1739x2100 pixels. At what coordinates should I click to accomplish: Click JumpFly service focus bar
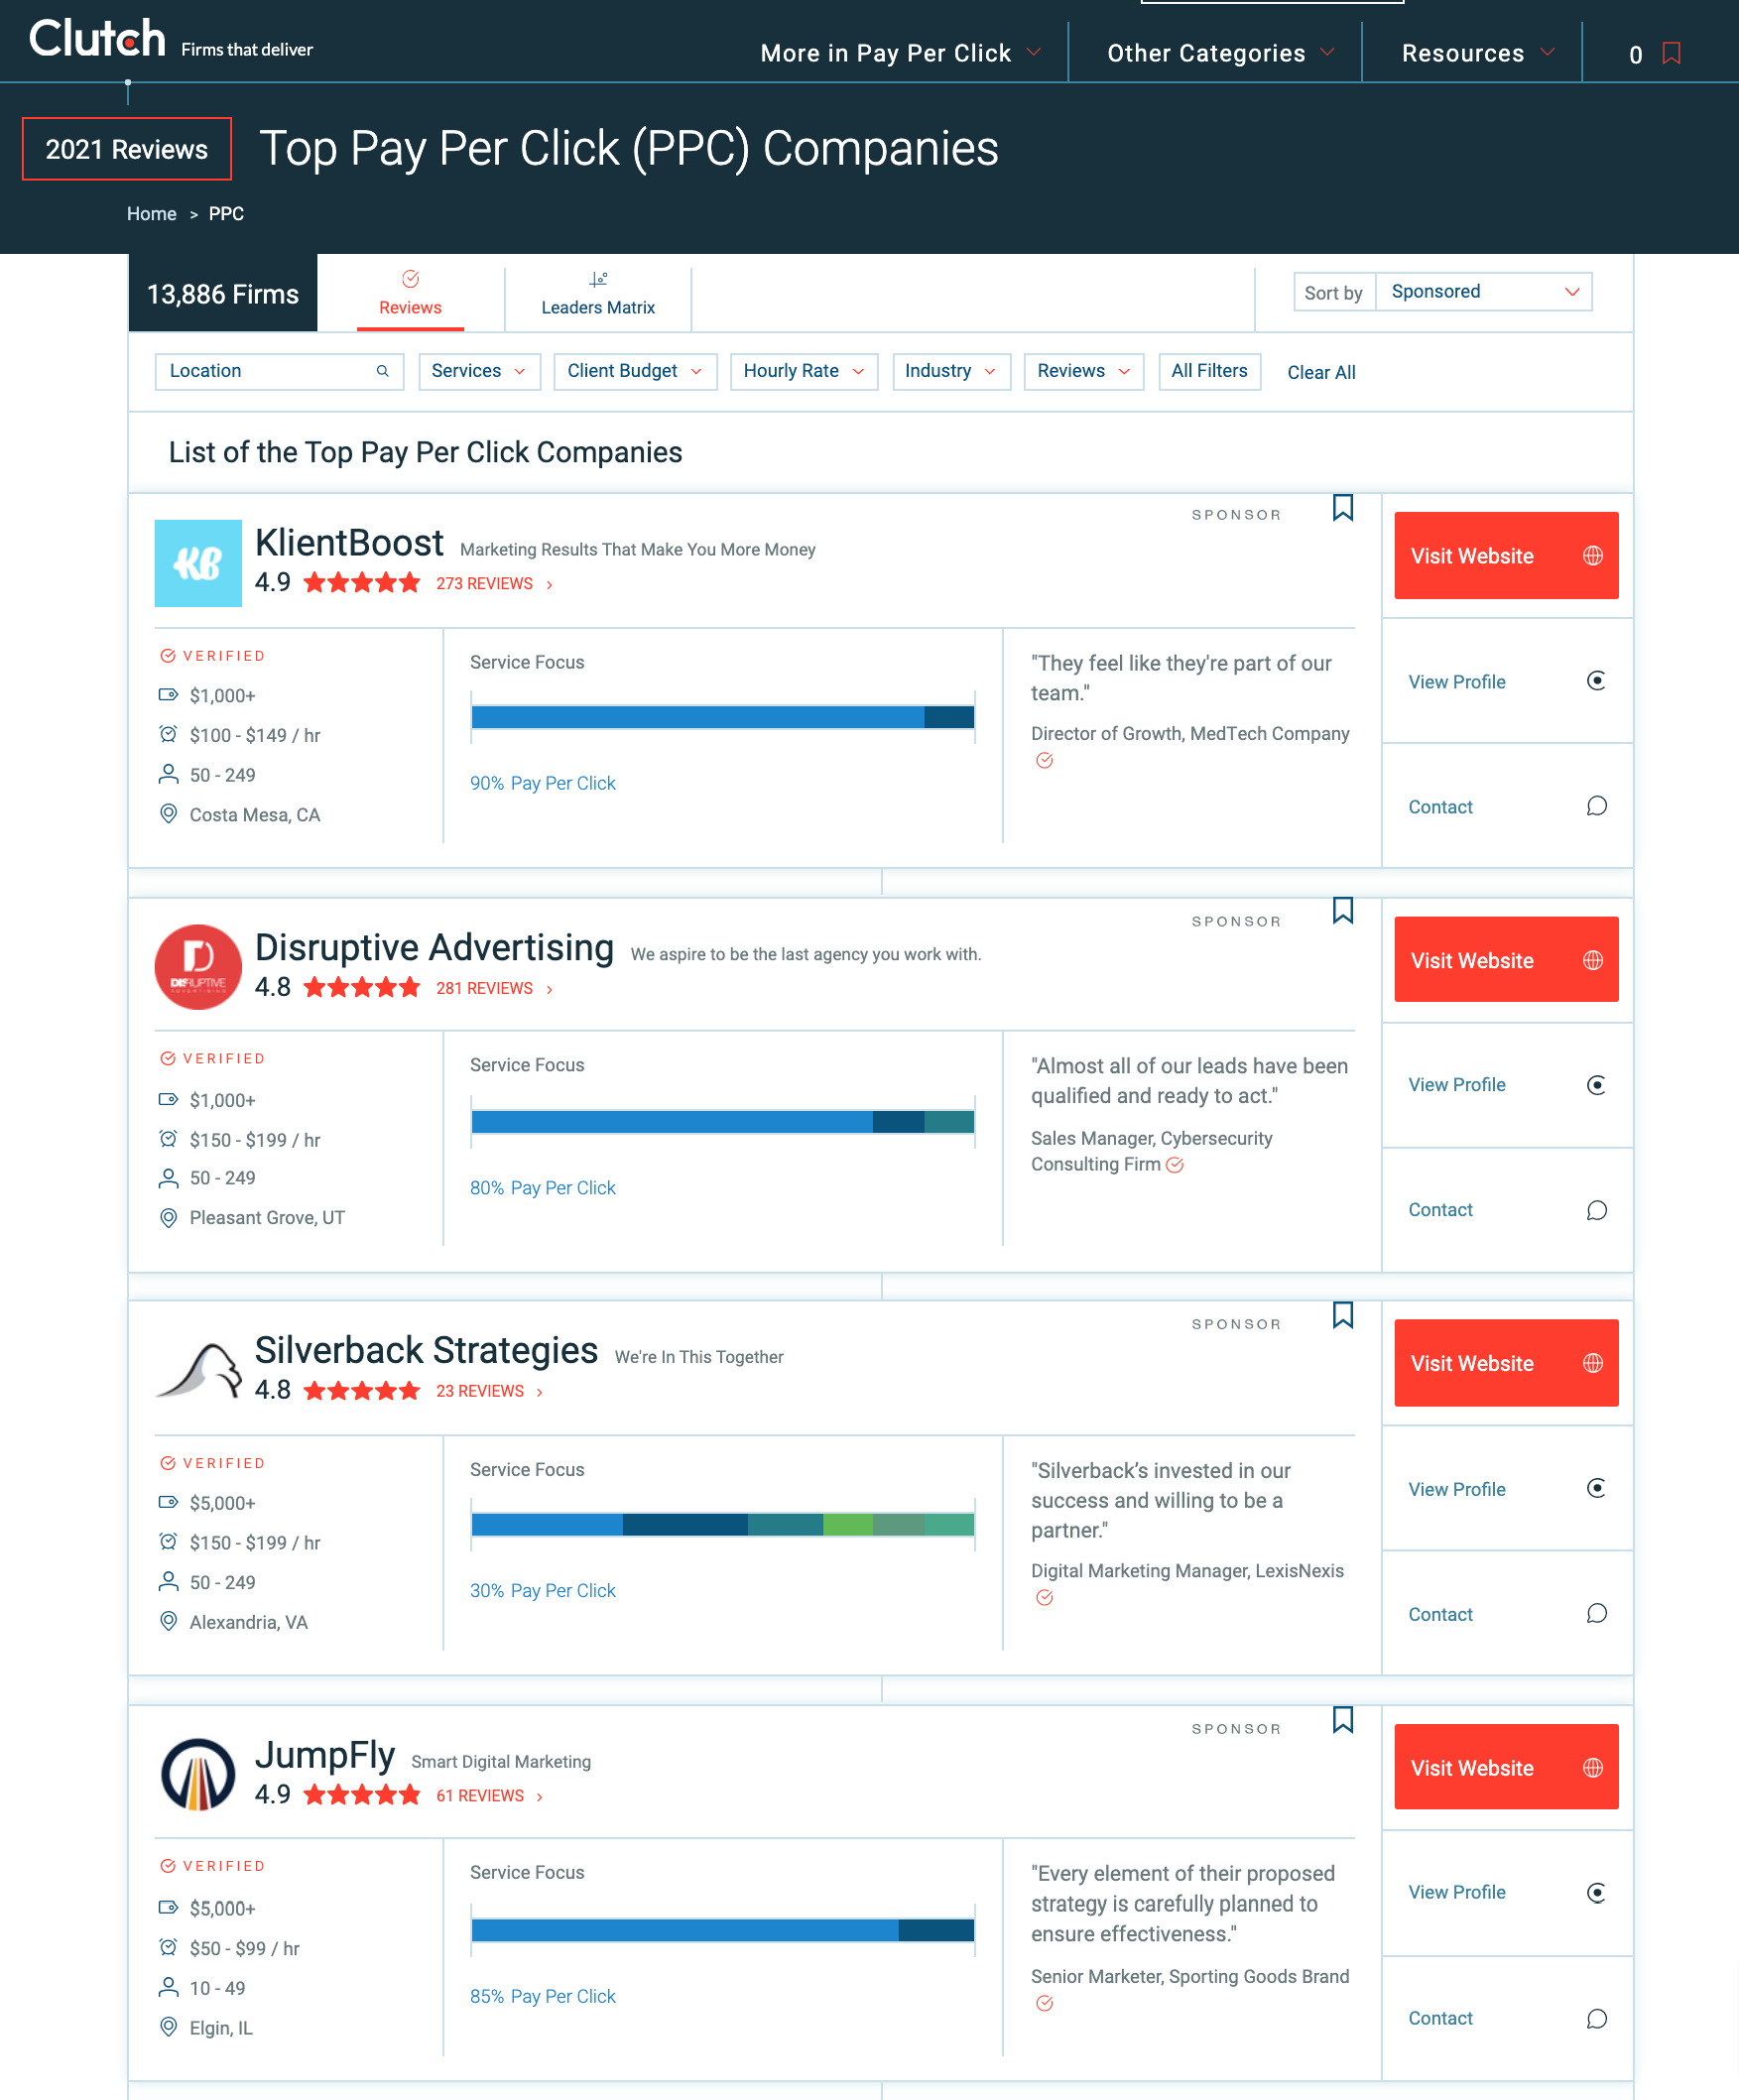pos(722,1930)
